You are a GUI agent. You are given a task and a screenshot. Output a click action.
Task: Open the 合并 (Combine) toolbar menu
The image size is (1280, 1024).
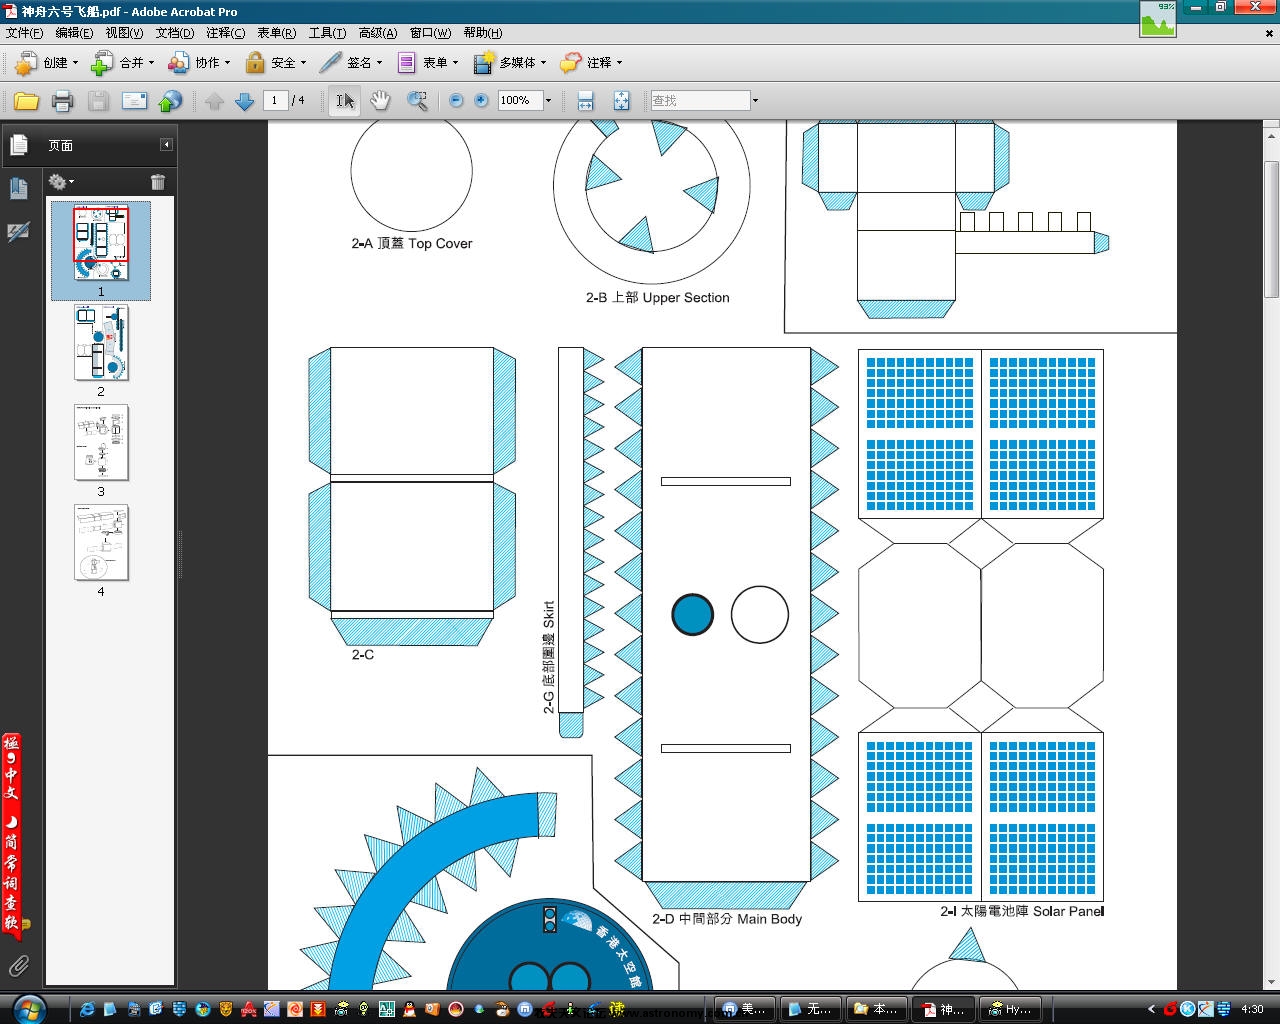(x=122, y=63)
